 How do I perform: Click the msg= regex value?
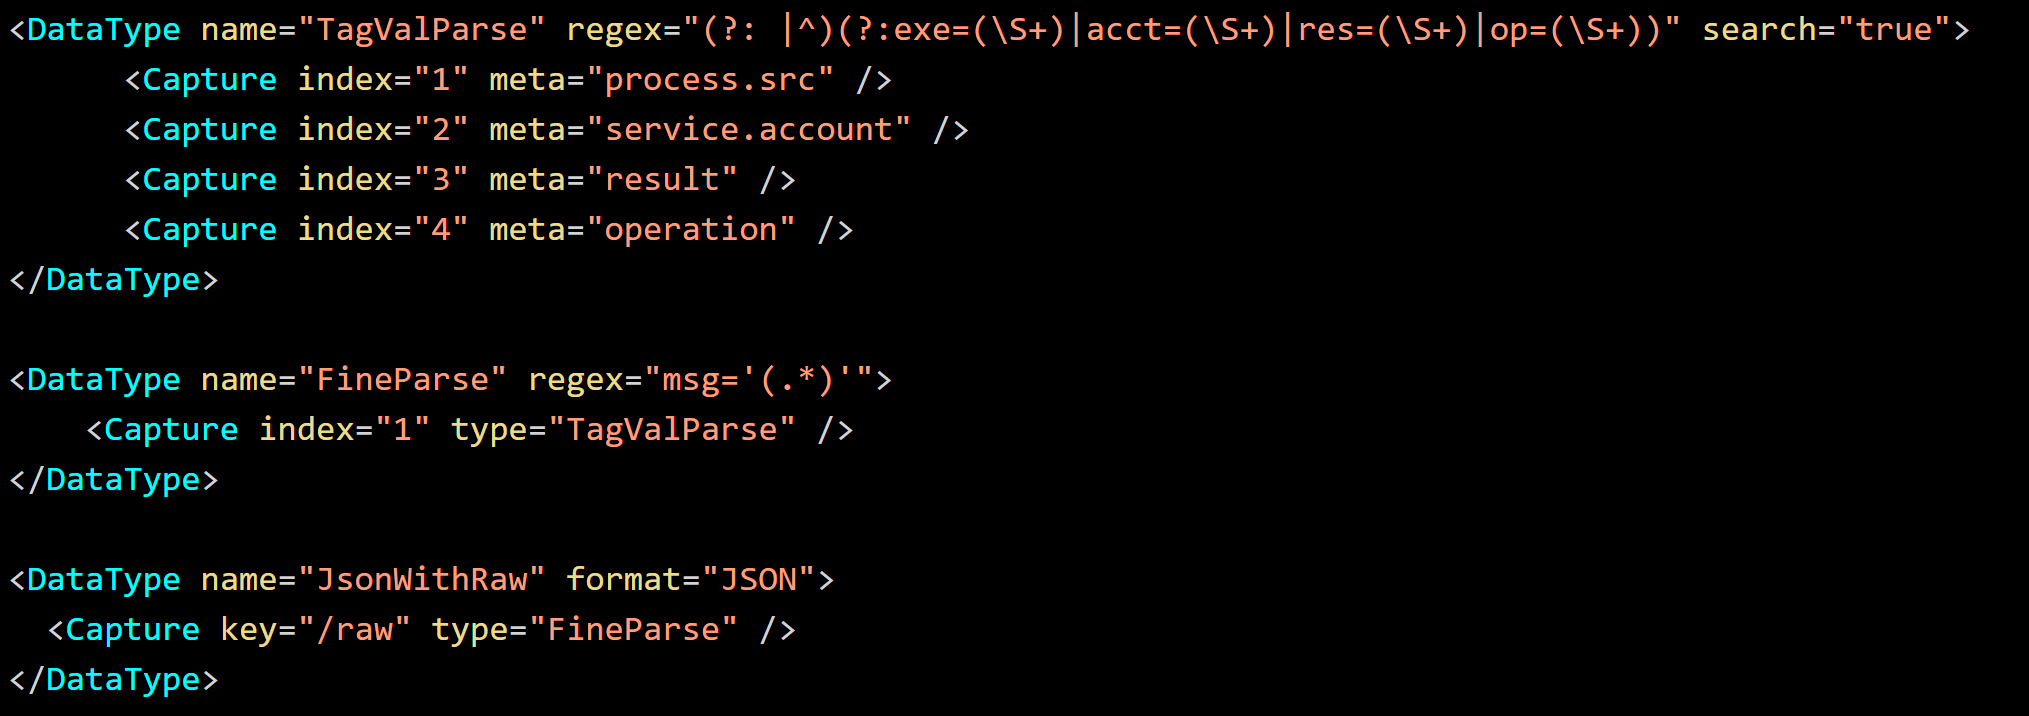point(758,380)
